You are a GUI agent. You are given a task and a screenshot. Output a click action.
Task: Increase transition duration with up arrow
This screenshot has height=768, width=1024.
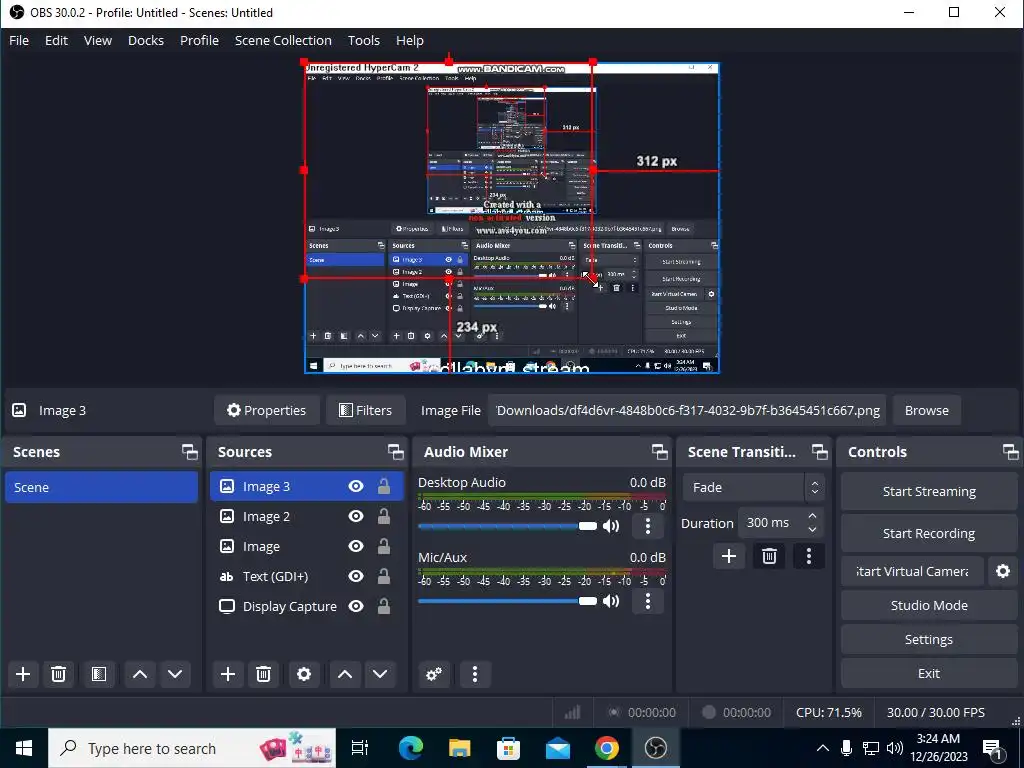[x=812, y=517]
